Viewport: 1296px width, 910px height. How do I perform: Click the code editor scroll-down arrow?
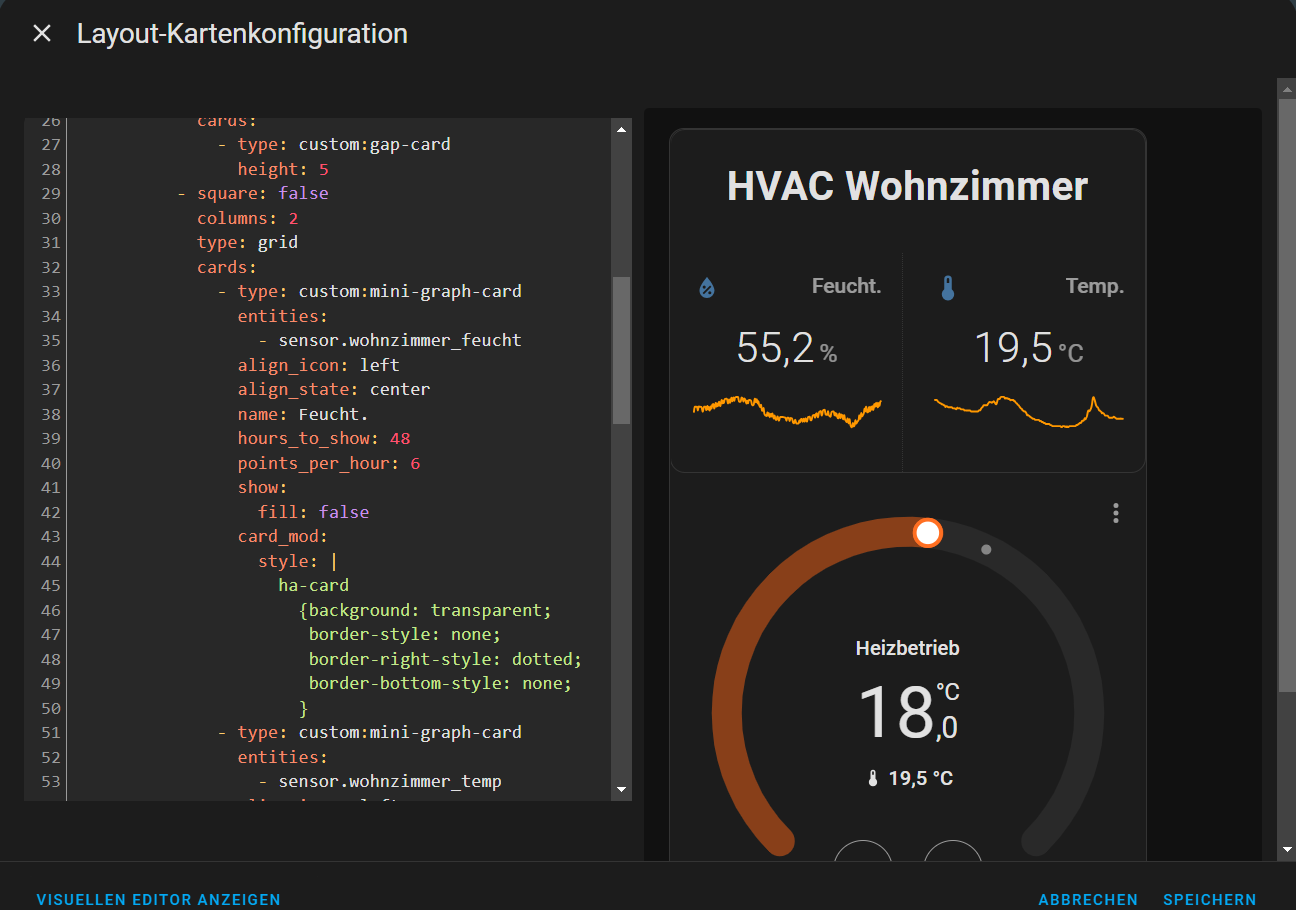(x=621, y=789)
